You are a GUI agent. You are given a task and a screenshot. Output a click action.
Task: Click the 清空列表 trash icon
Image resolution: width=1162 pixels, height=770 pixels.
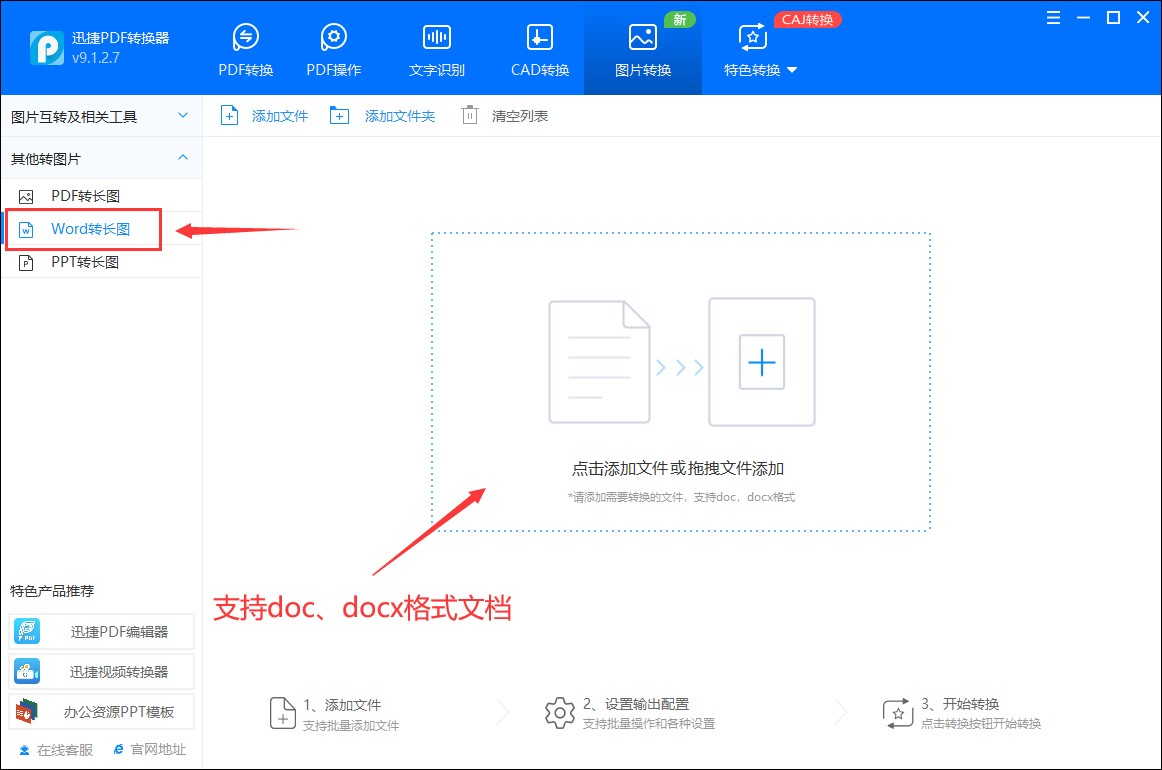470,115
